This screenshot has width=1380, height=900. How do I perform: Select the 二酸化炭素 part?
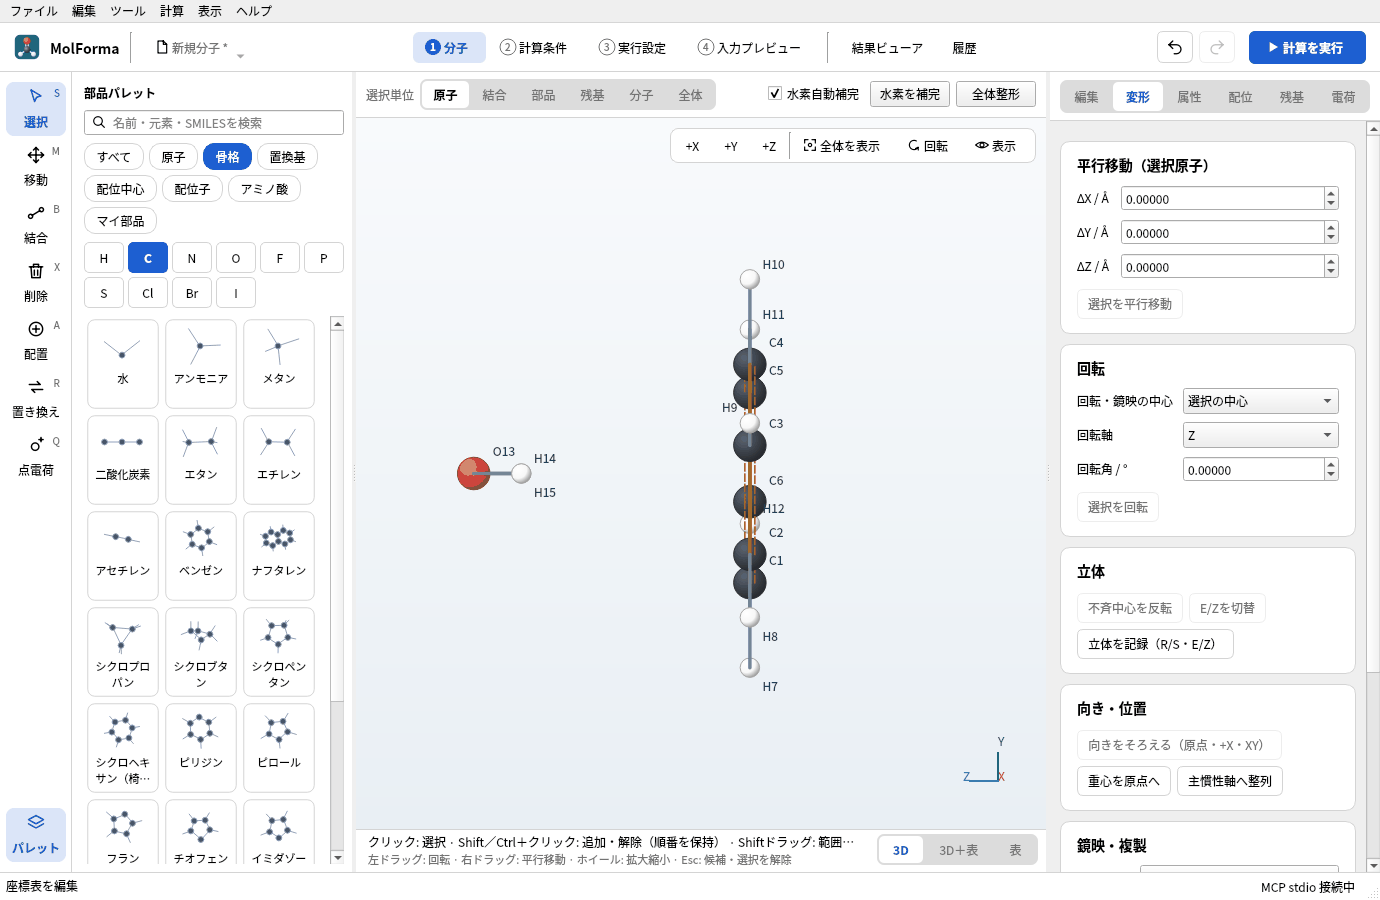pyautogui.click(x=123, y=460)
